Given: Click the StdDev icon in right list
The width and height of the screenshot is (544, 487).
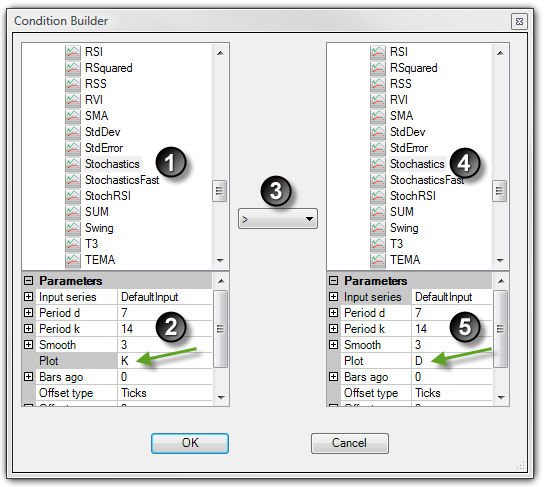Looking at the screenshot, I should pyautogui.click(x=377, y=132).
